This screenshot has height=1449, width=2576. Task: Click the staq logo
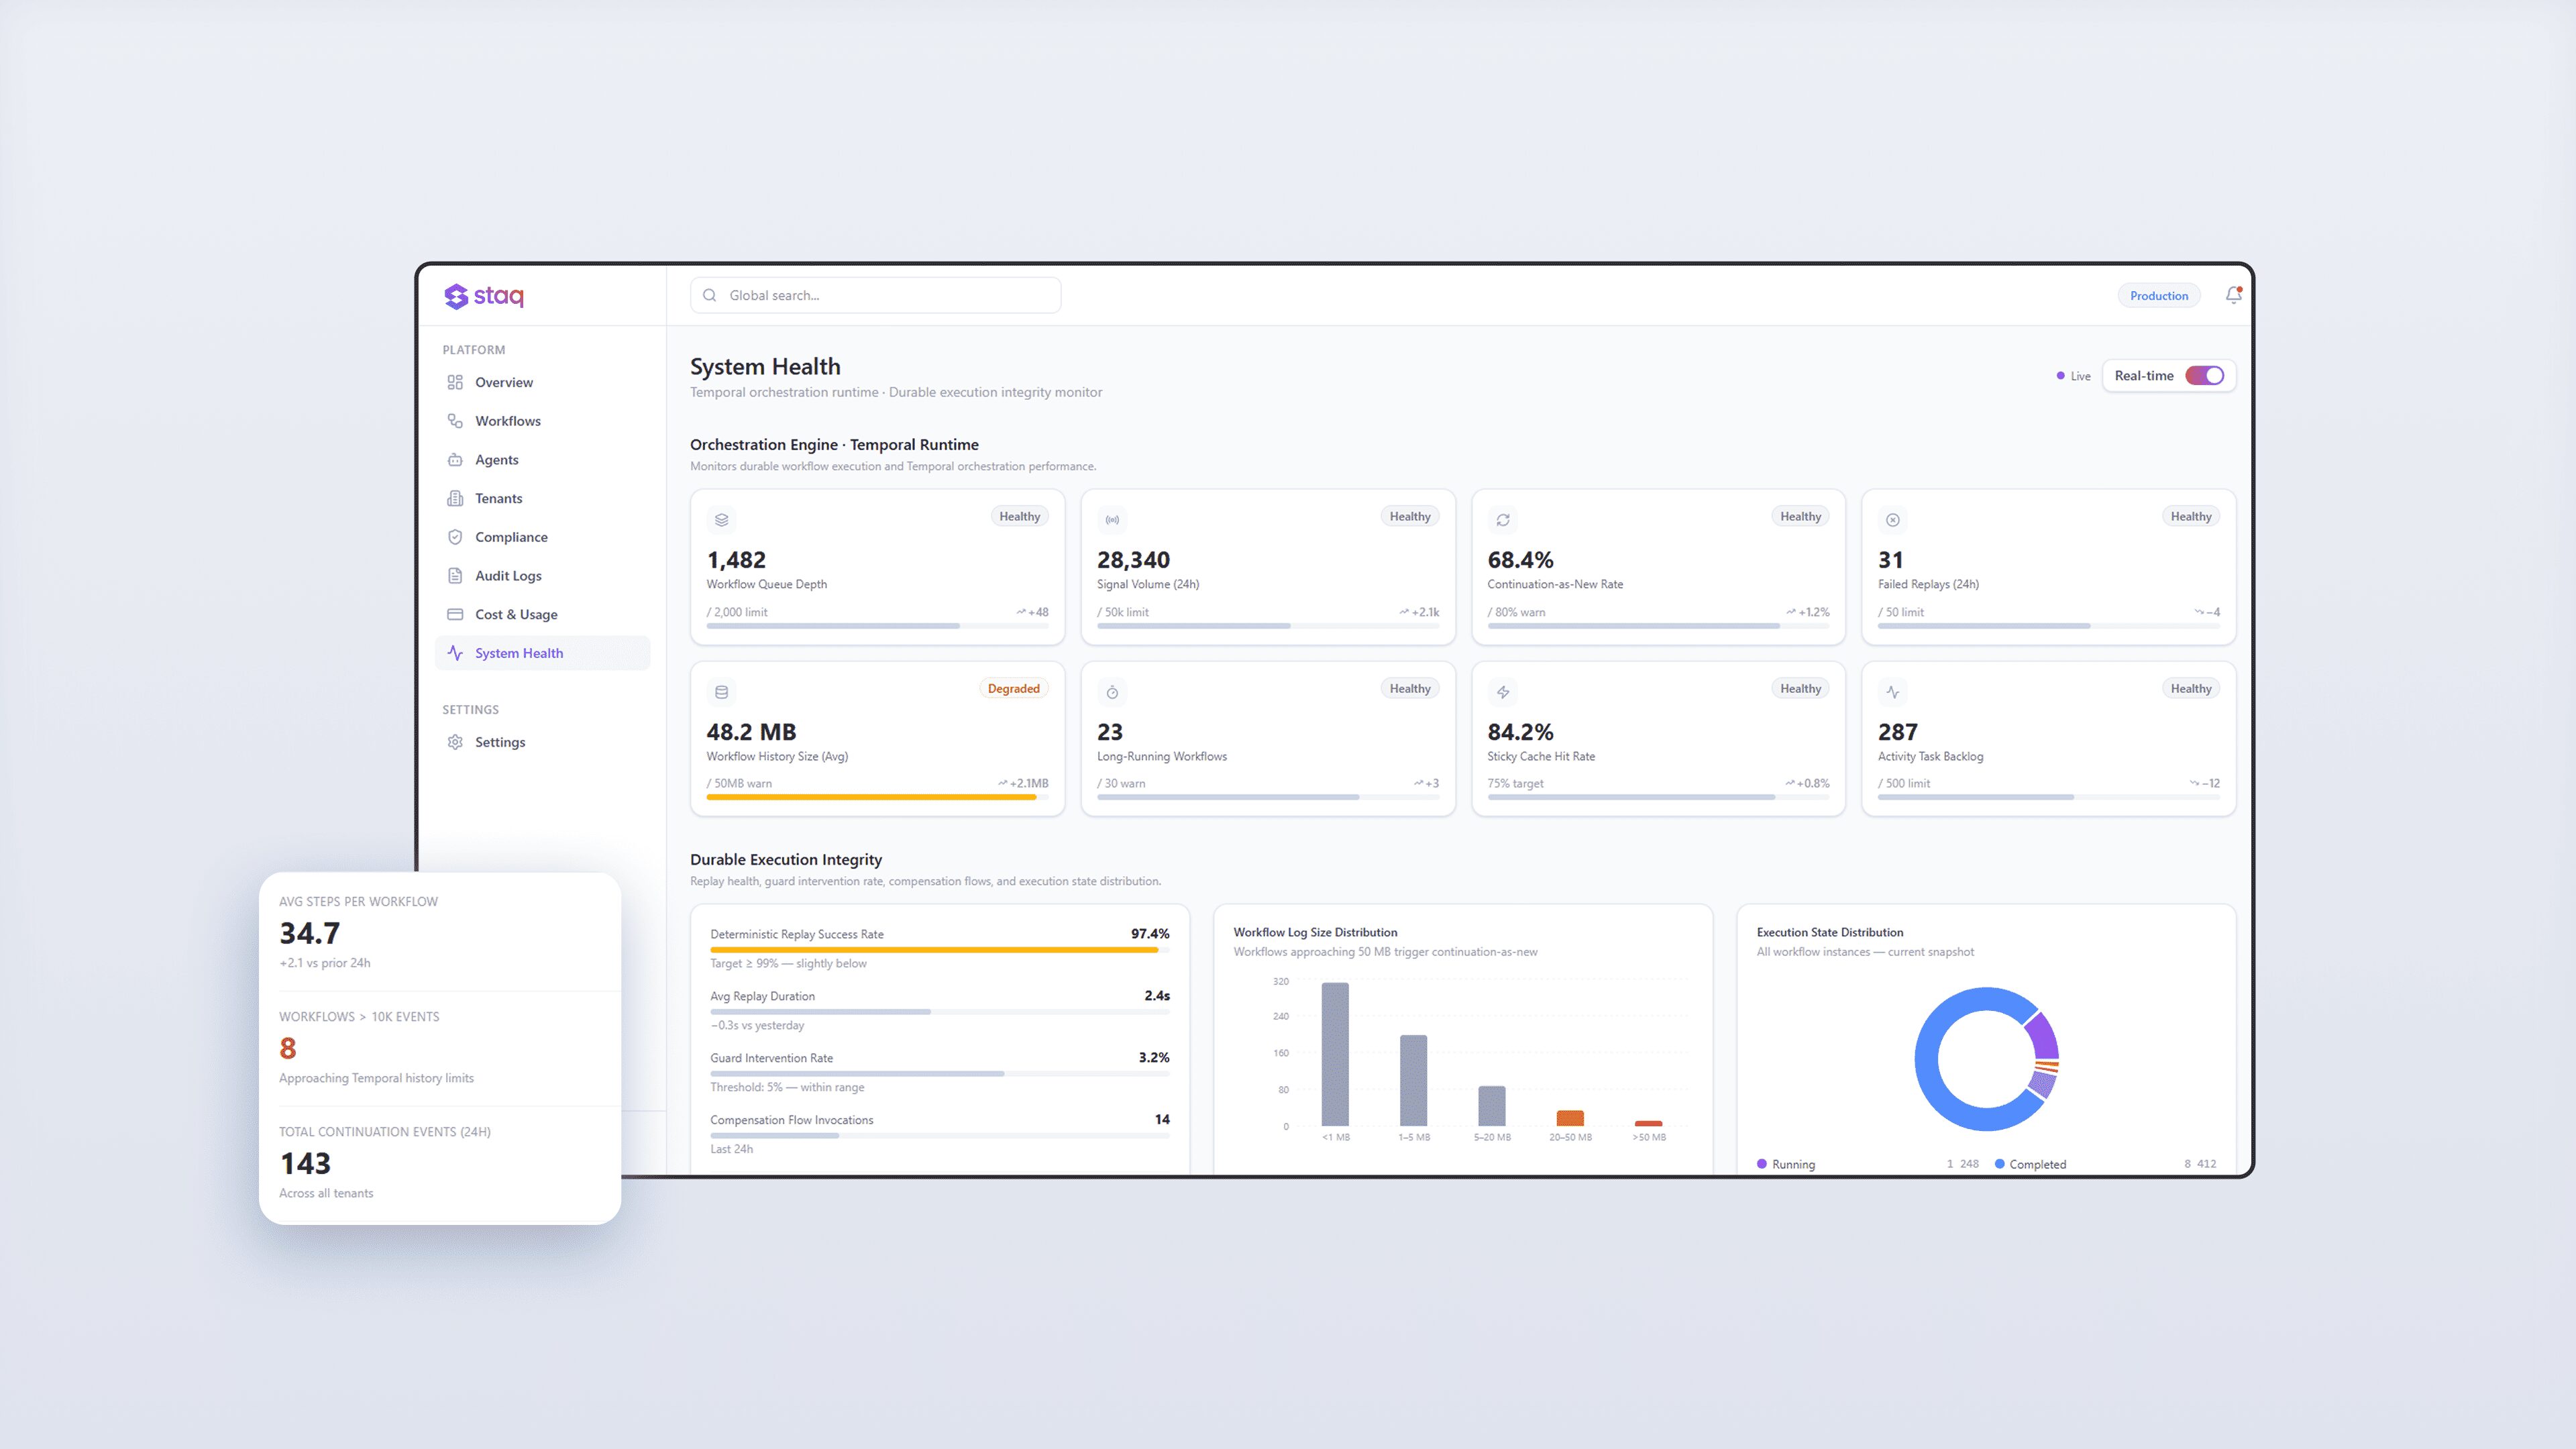click(x=483, y=296)
